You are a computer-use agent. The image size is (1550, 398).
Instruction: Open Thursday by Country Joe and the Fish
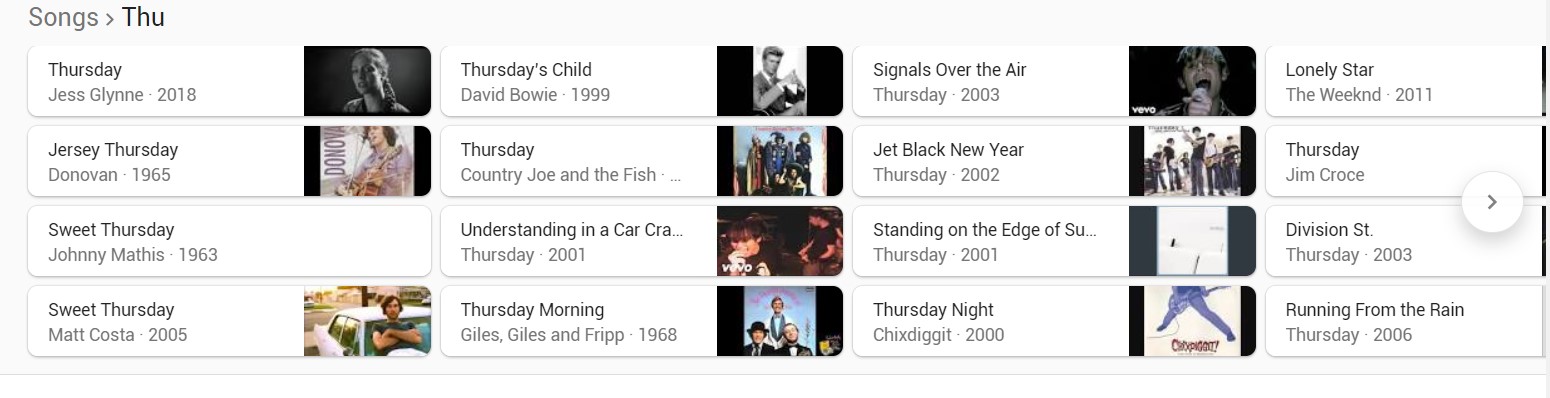641,162
